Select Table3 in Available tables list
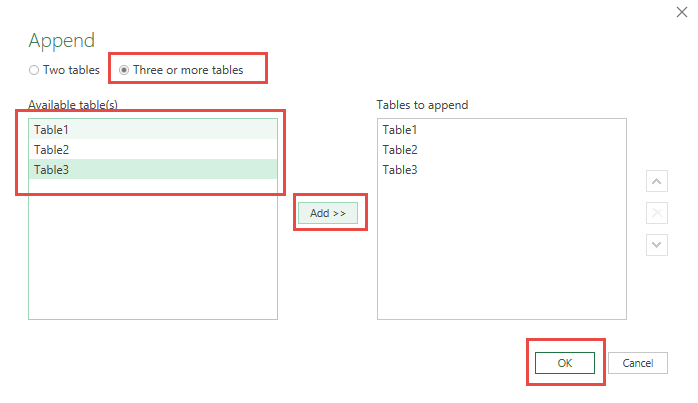This screenshot has height=403, width=698. pos(153,170)
